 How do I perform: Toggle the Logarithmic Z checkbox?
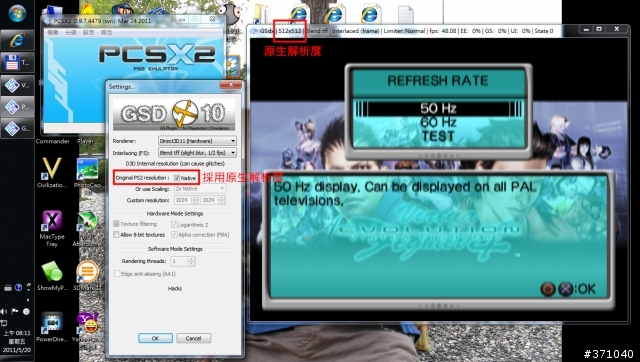coord(174,224)
